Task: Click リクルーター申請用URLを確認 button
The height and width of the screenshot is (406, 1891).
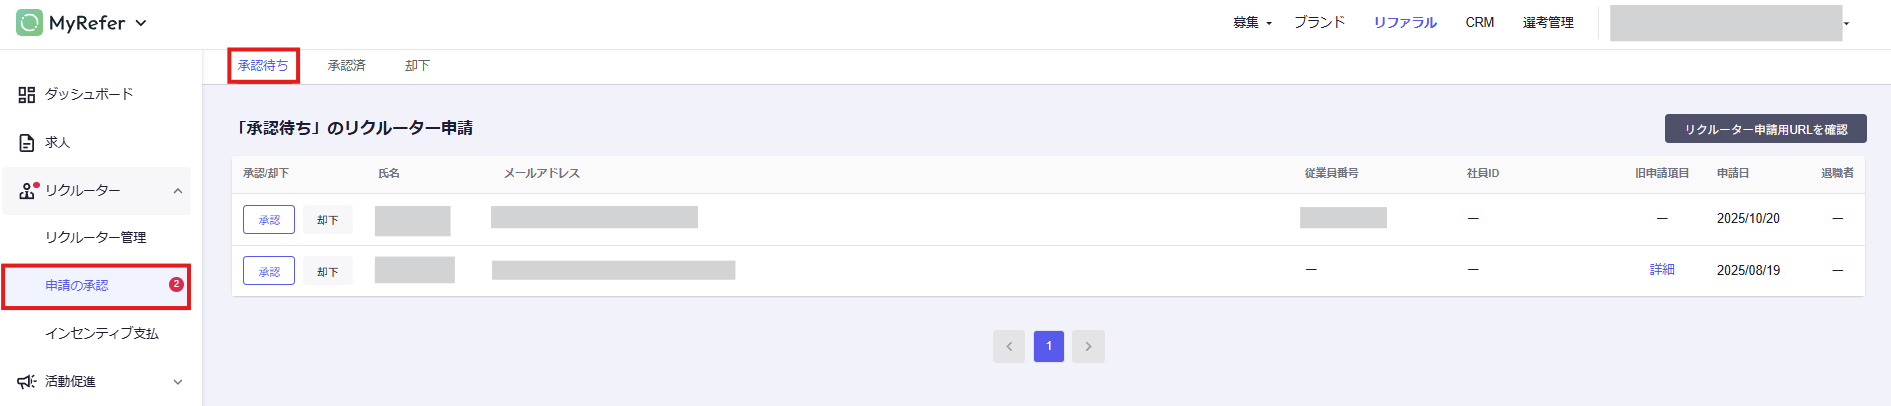Action: tap(1765, 129)
